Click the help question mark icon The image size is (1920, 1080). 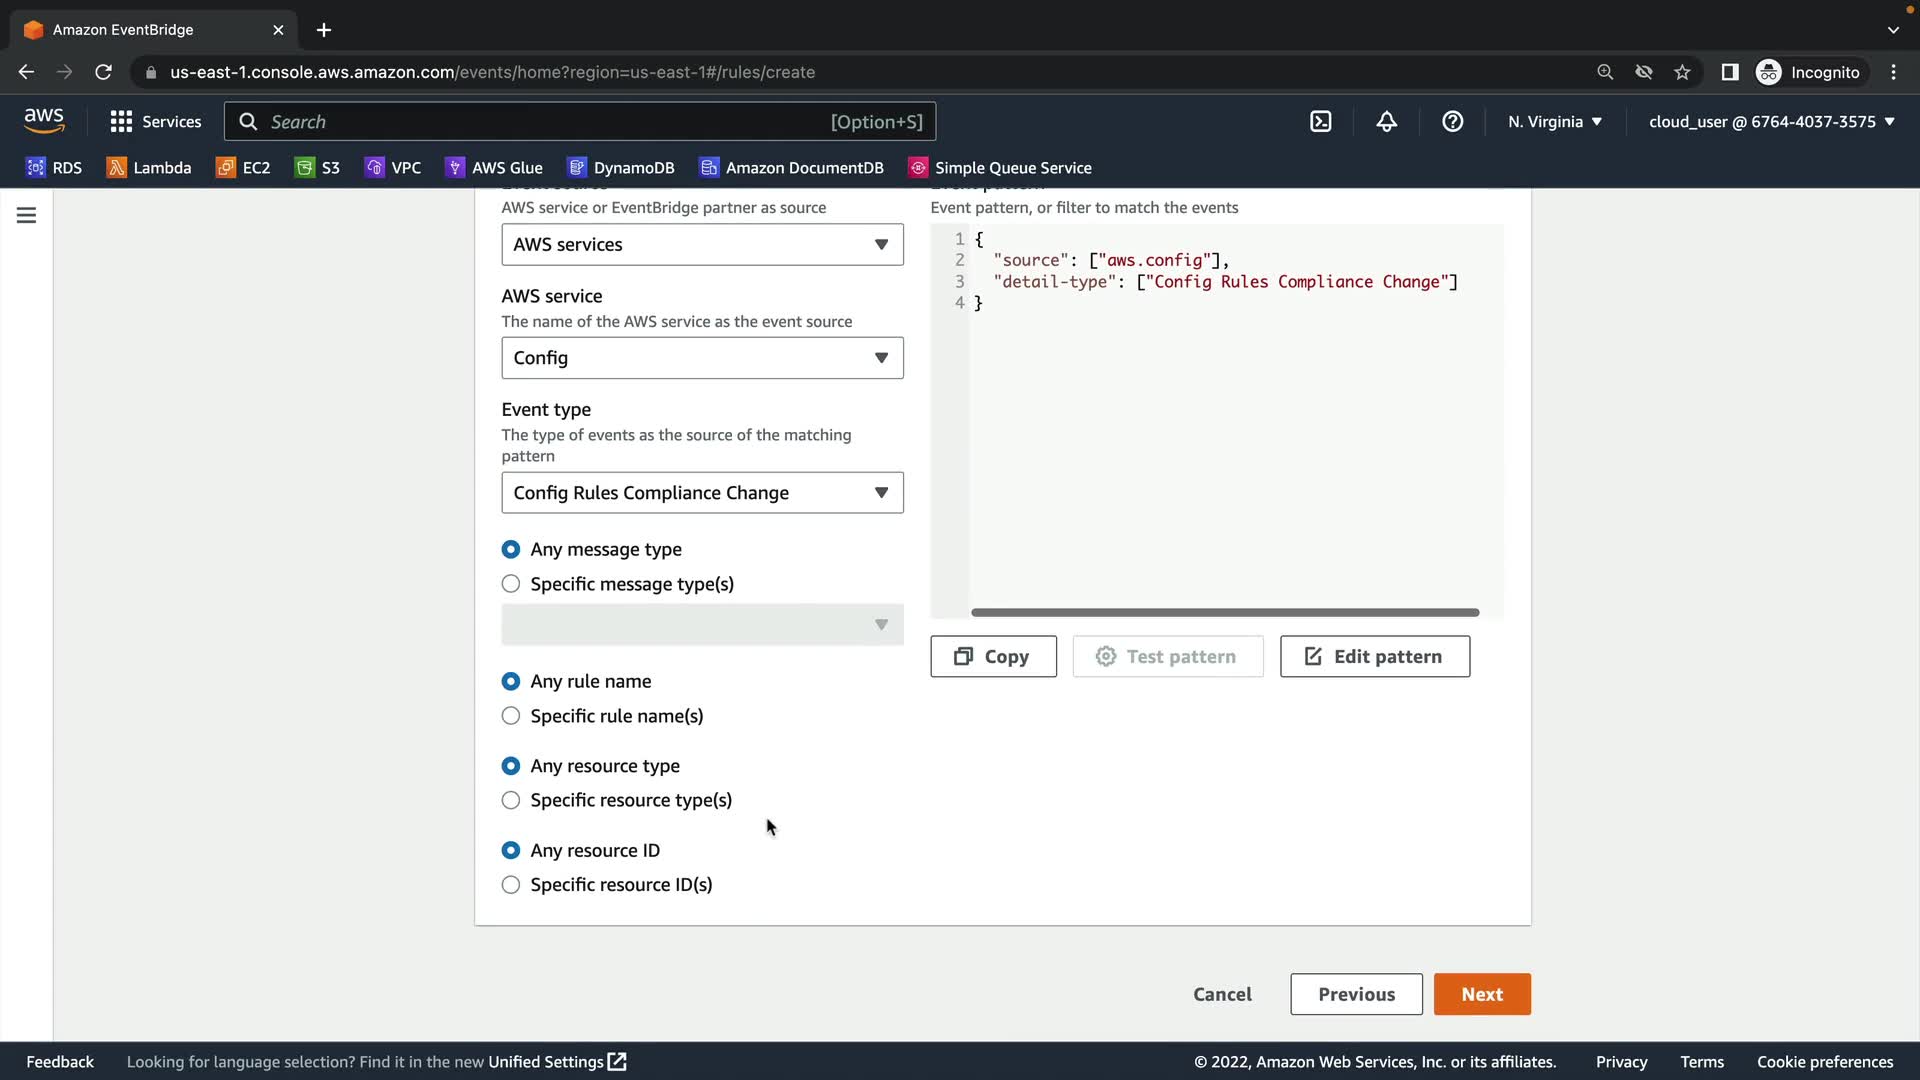point(1452,122)
